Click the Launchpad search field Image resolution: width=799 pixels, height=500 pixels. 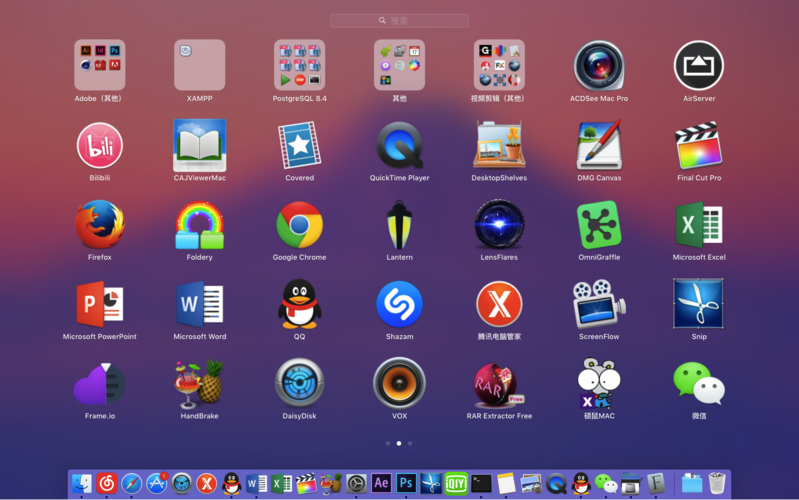coord(399,20)
